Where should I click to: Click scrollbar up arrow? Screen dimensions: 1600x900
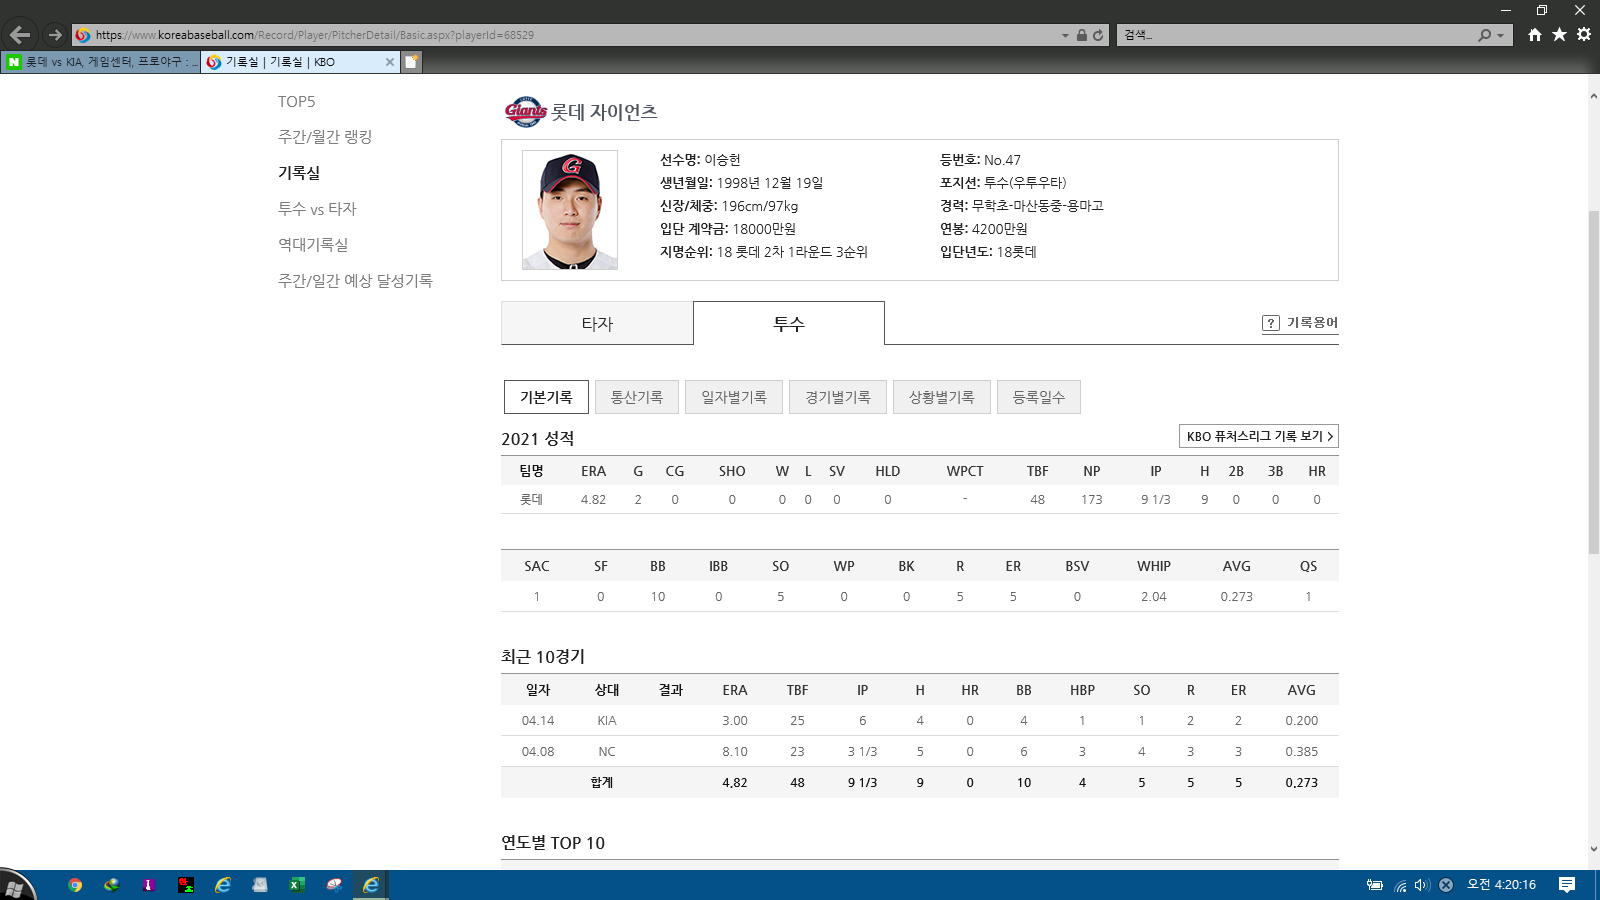pos(1593,96)
